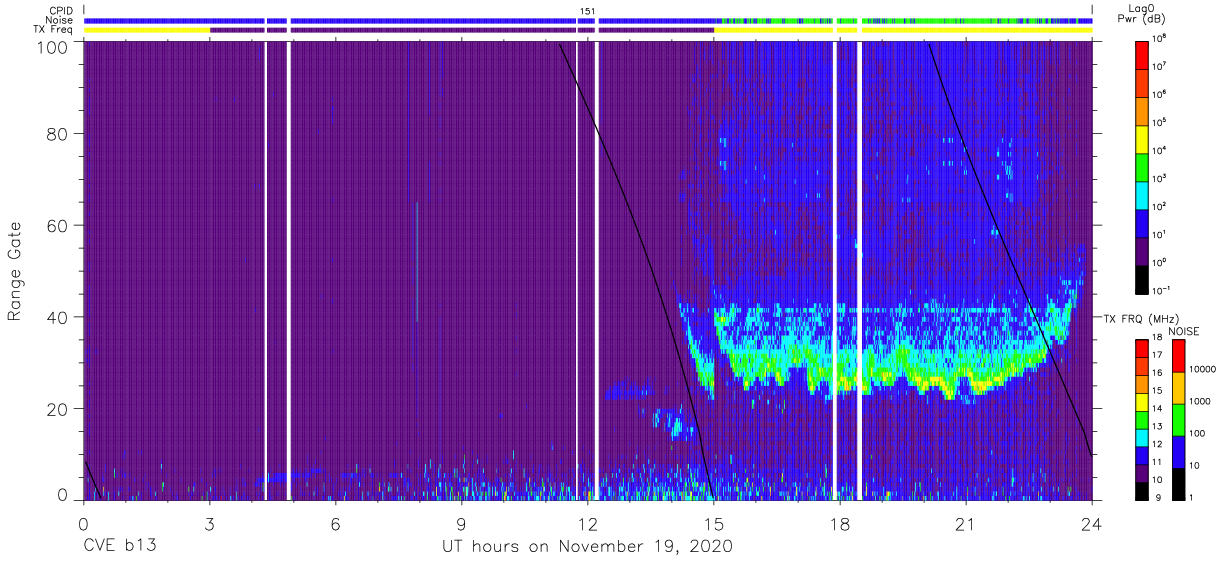Click the 'Lag0 Pwr (dB)' colorbar title
This screenshot has height=567, width=1228.
click(1144, 13)
